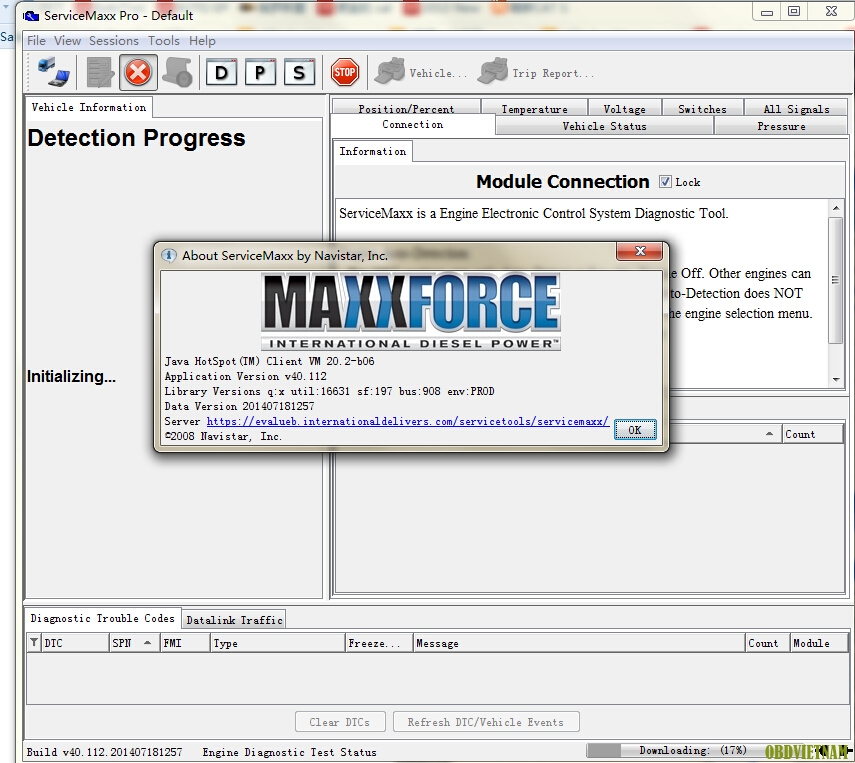Viewport: 855px width, 763px height.
Task: Click the information scrollbar down arrow
Action: (x=835, y=380)
